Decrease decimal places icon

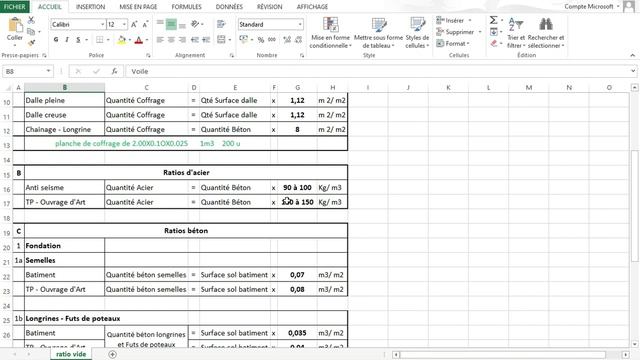click(x=298, y=40)
